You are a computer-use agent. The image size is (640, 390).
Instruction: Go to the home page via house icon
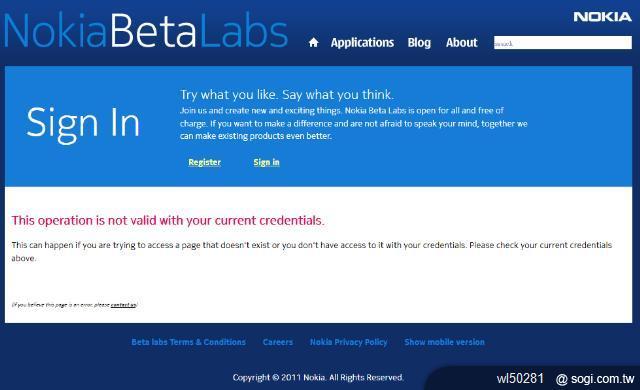313,42
